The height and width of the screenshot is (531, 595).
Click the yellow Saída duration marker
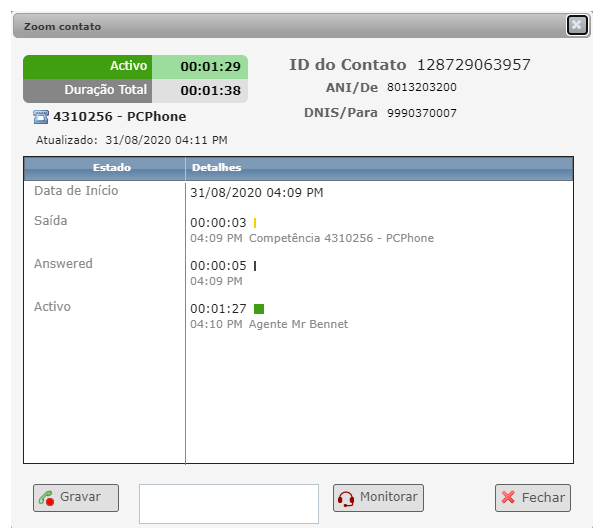[255, 223]
